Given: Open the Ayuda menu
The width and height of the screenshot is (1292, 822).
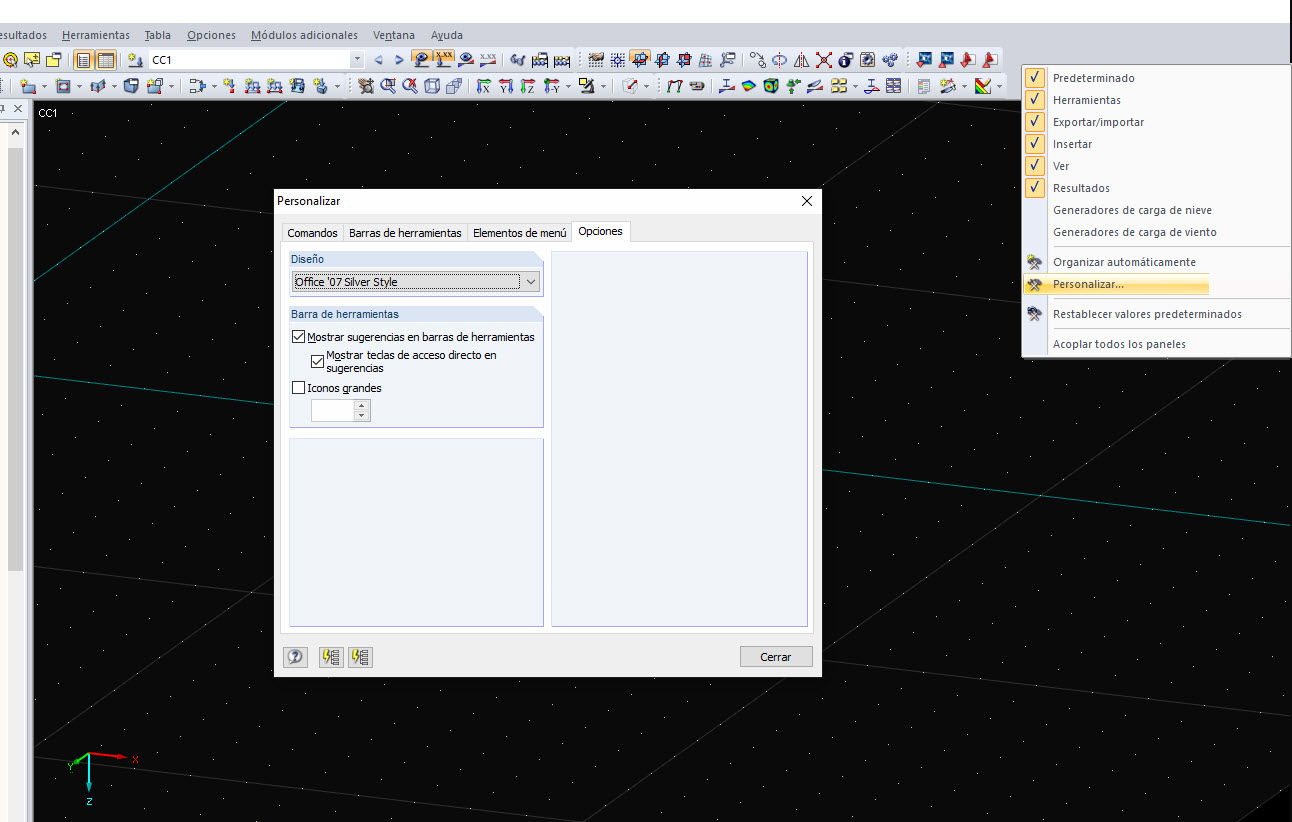Looking at the screenshot, I should [x=447, y=35].
